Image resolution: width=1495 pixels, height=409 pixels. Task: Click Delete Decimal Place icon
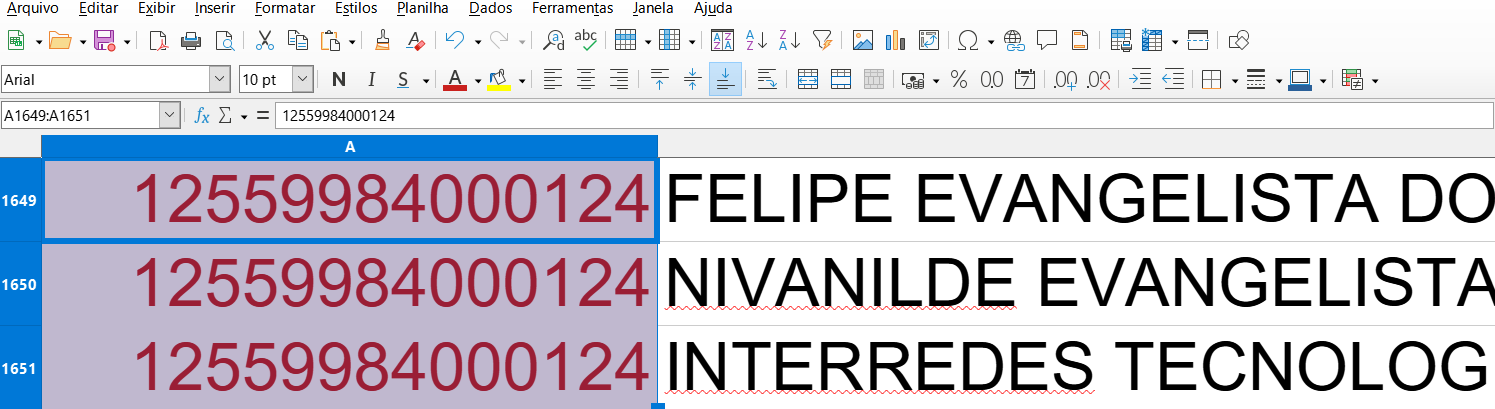[1099, 80]
